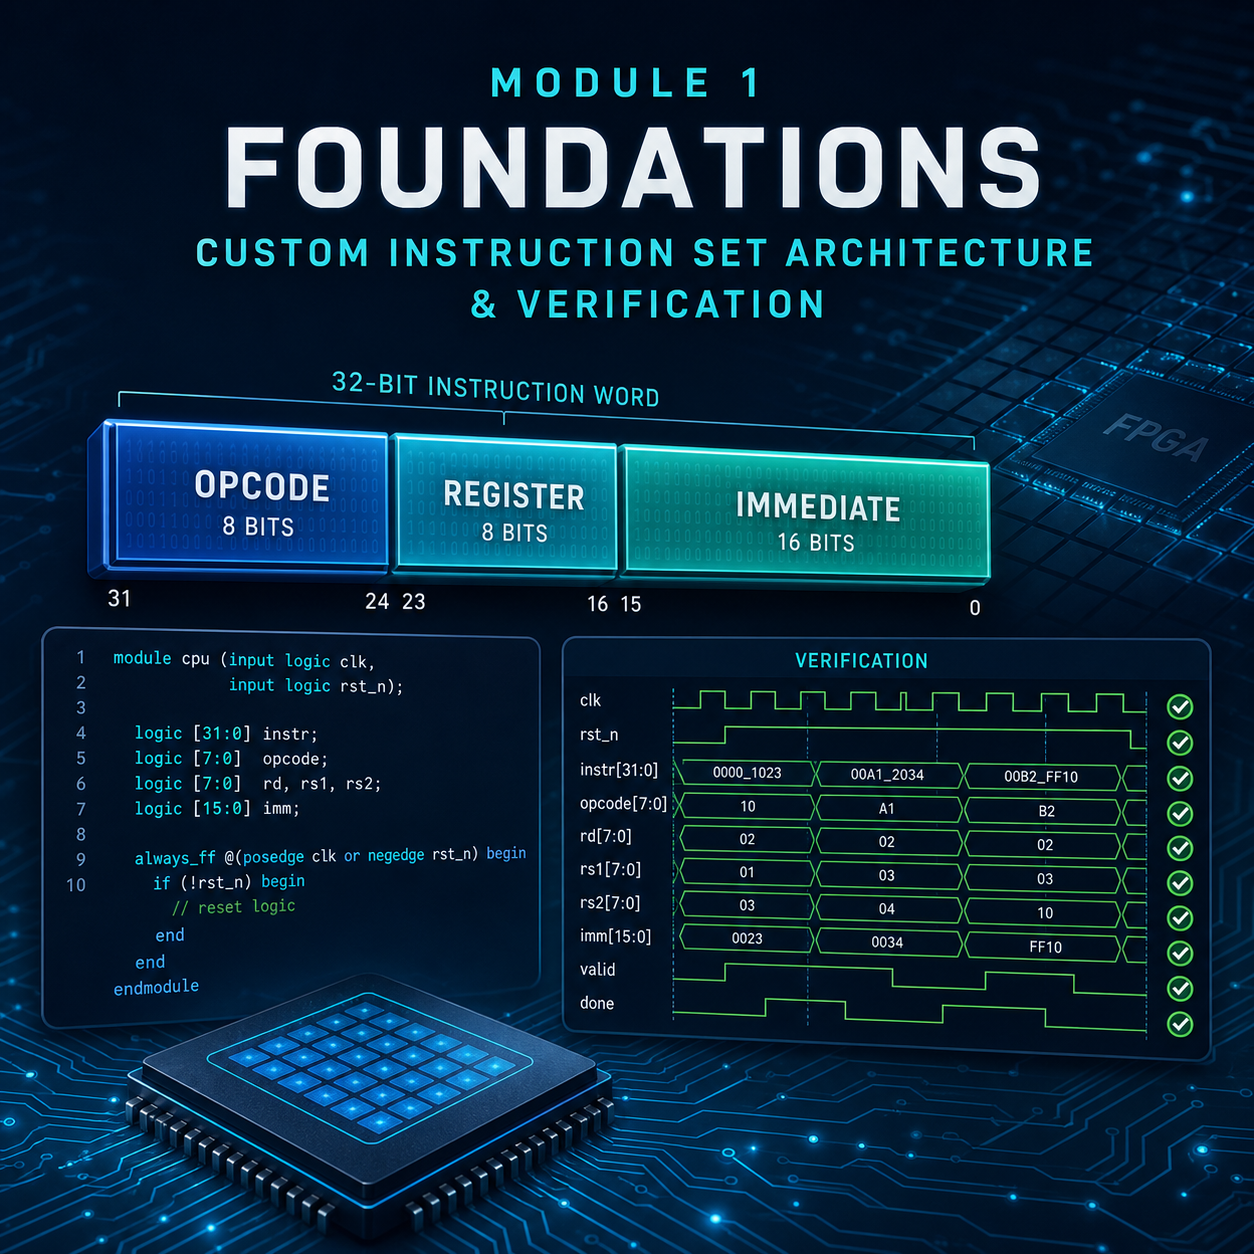Click the "done" signal label
This screenshot has width=1254, height=1254.
(x=597, y=1003)
